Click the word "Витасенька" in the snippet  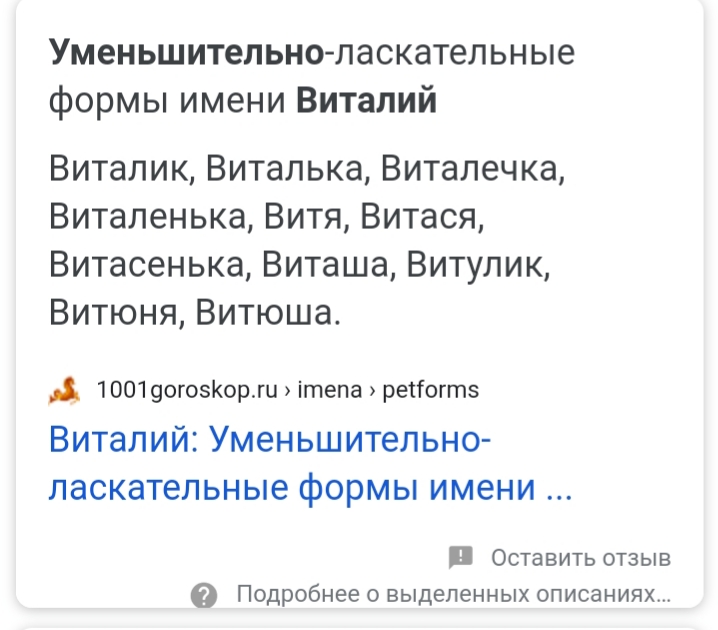click(147, 264)
